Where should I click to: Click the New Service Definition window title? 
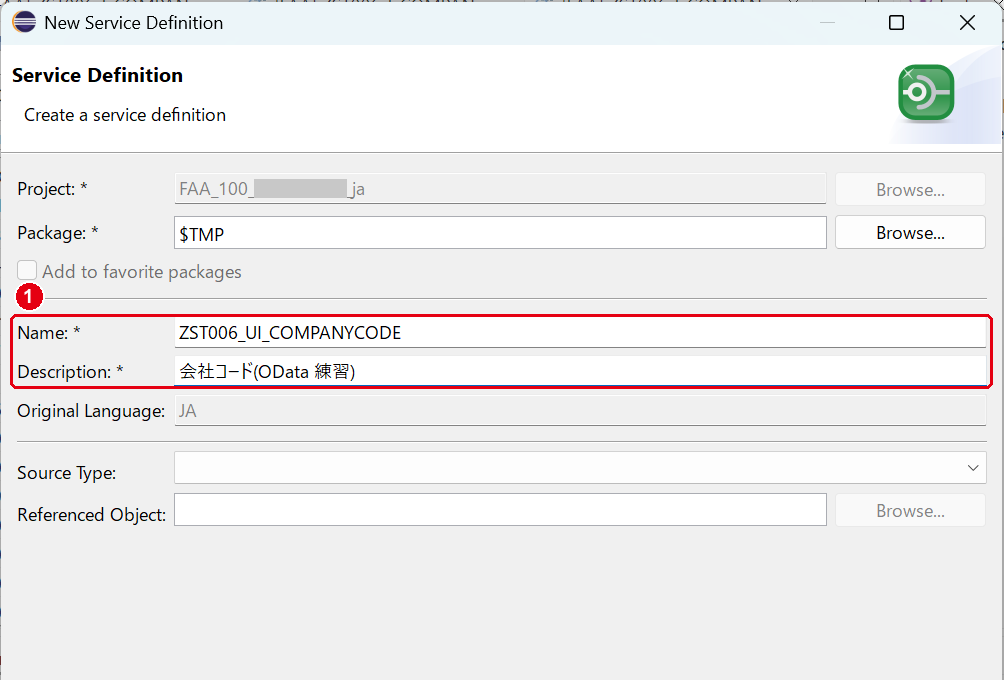(x=134, y=23)
